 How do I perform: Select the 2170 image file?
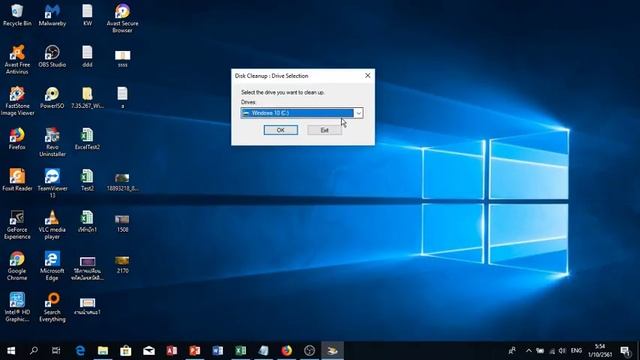tap(122, 264)
